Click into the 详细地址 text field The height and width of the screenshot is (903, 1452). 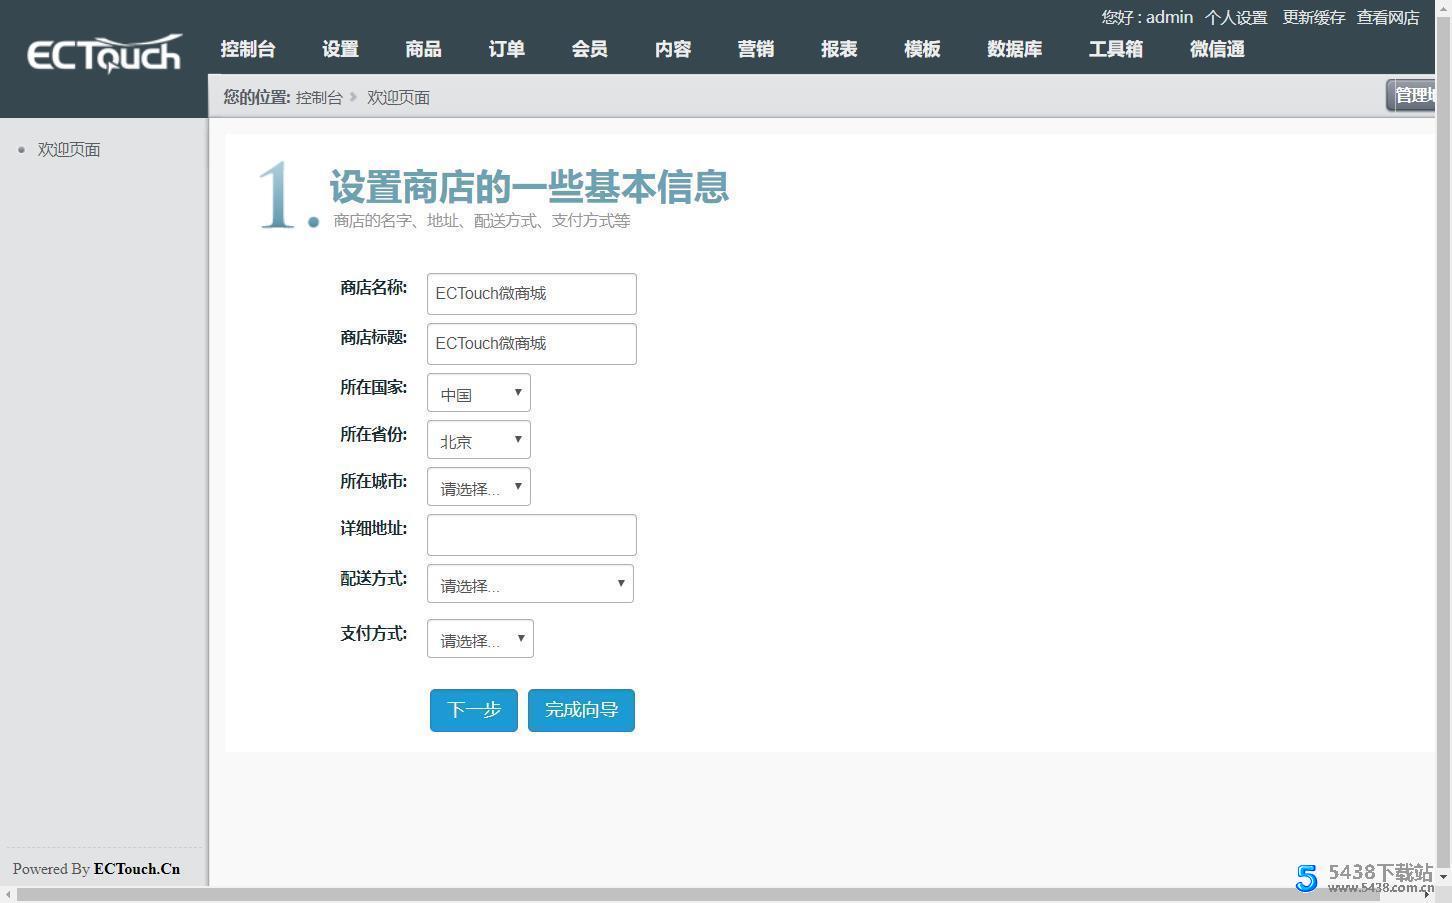531,535
